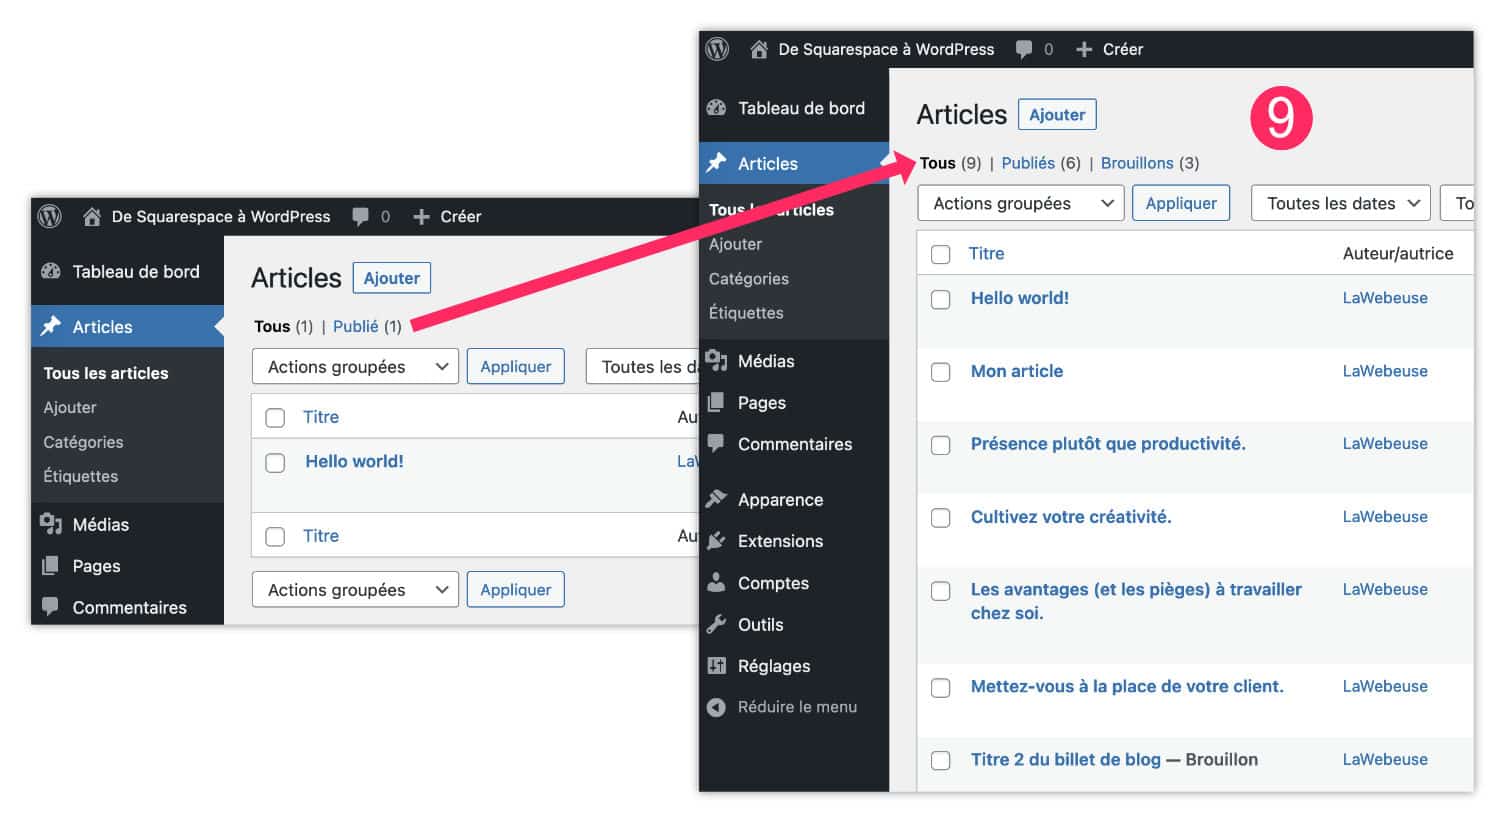Open Étiquettes in left window sidebar

[x=81, y=476]
